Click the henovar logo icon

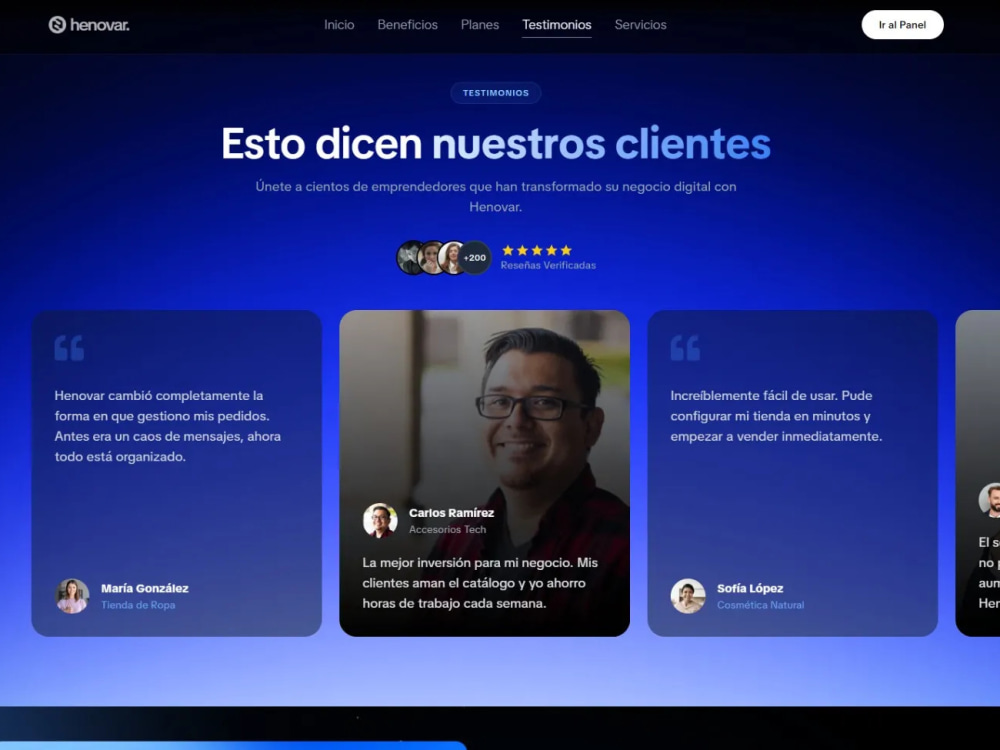[57, 25]
